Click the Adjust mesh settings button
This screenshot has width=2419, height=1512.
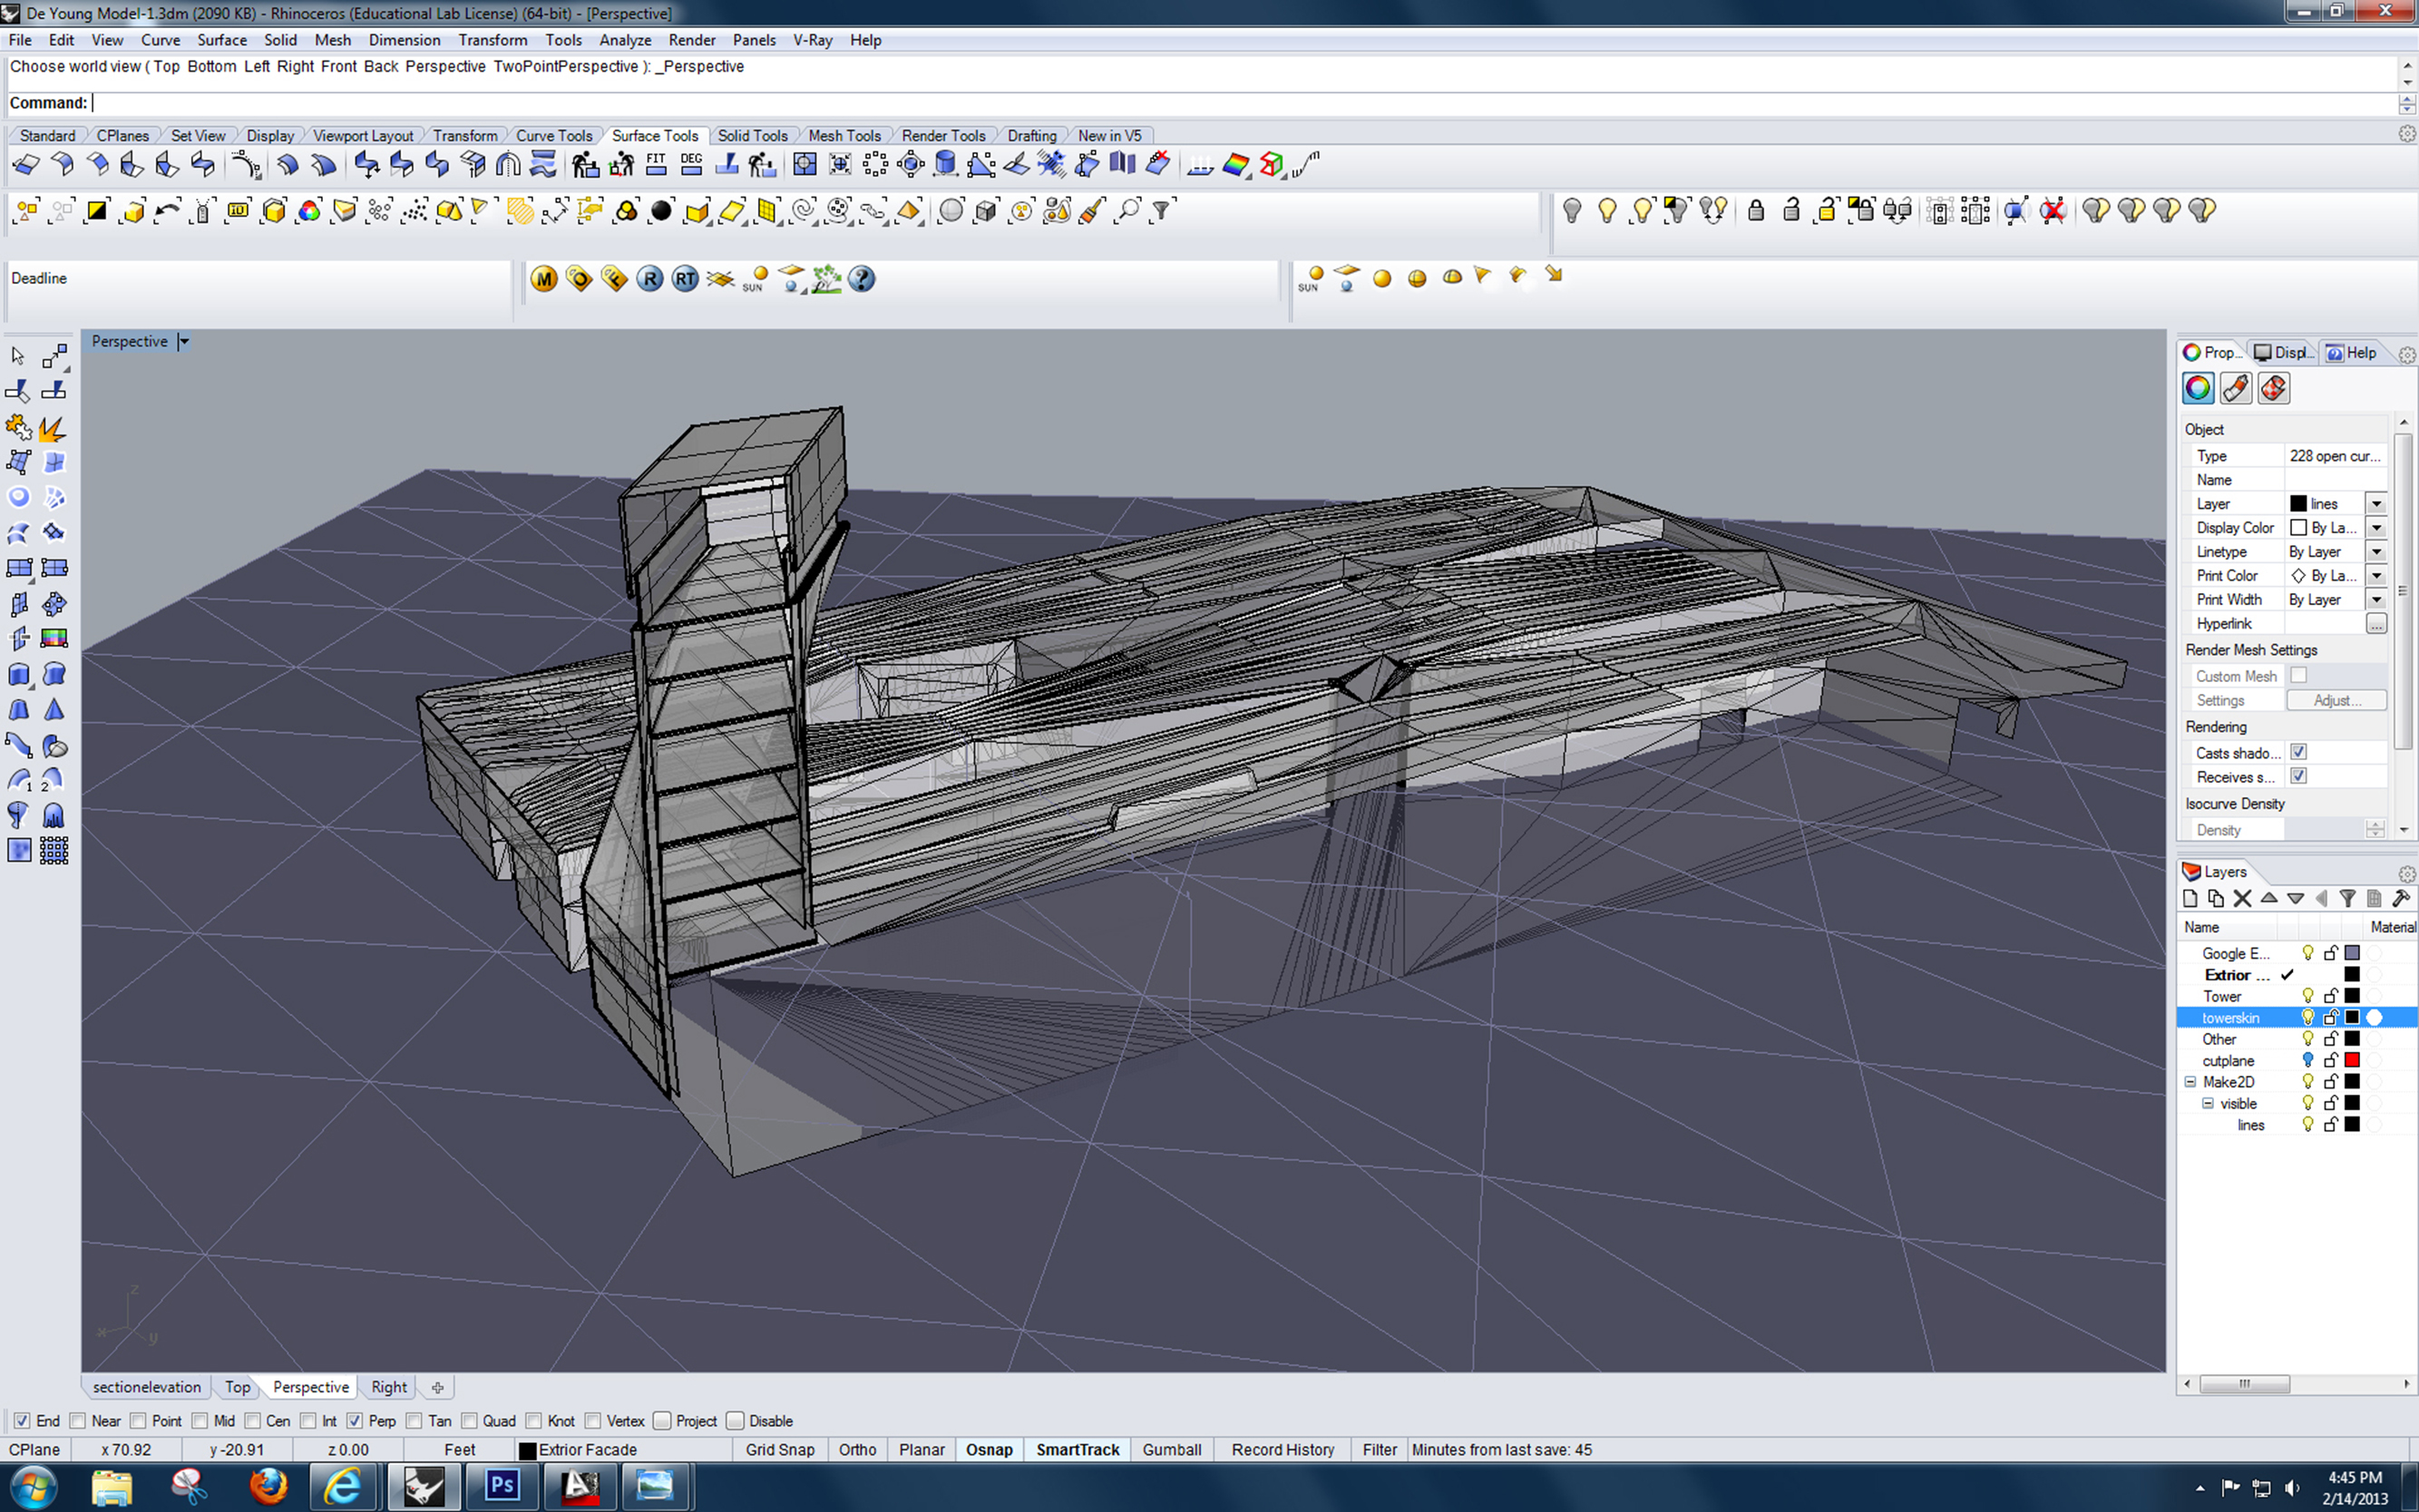(x=2336, y=700)
